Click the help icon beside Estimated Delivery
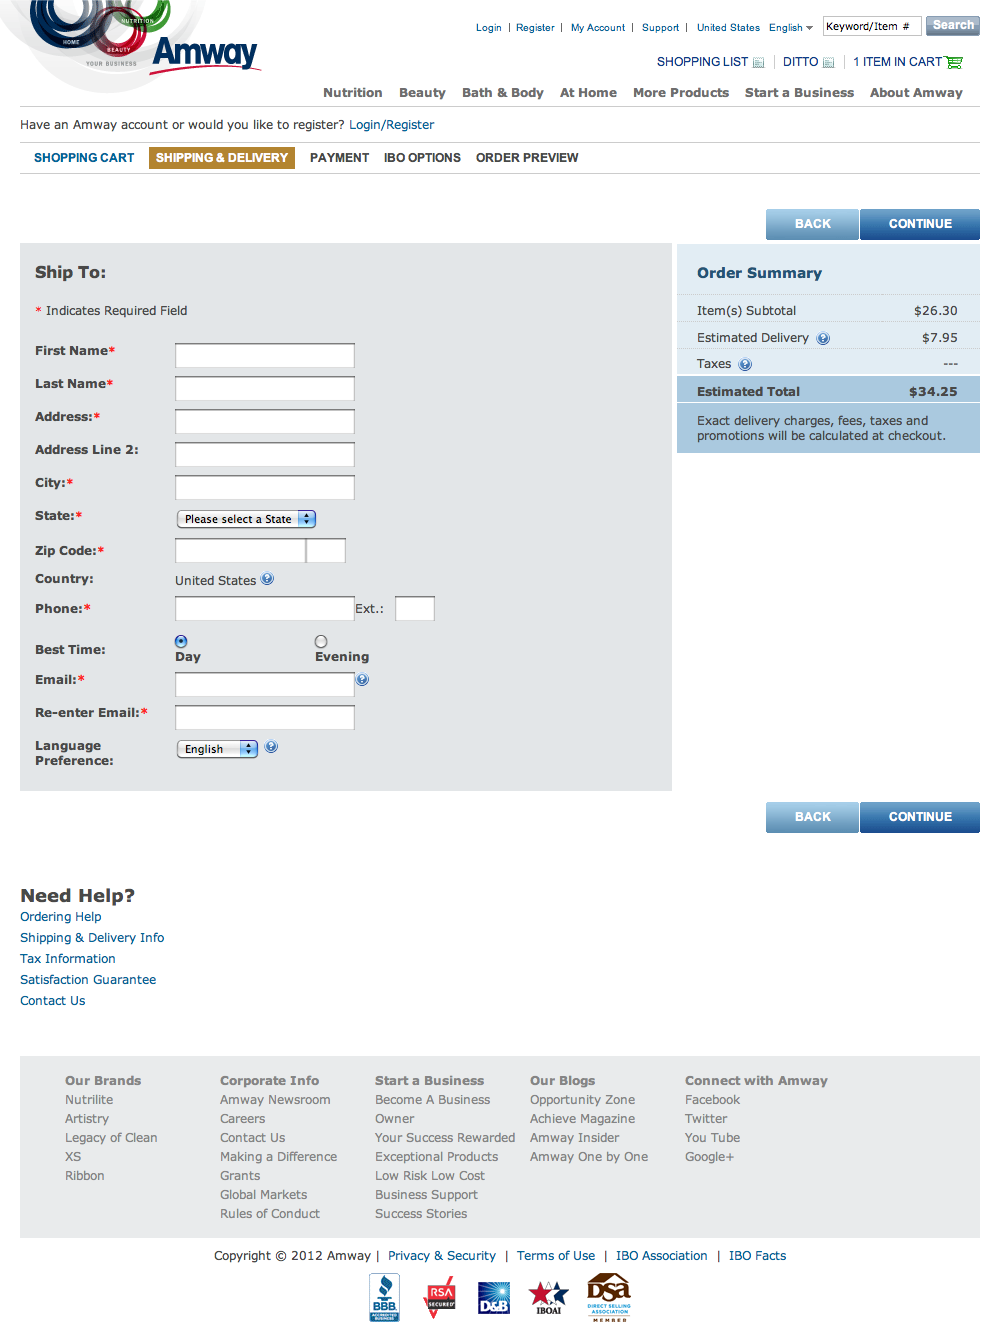The height and width of the screenshot is (1335, 1000). tap(823, 337)
